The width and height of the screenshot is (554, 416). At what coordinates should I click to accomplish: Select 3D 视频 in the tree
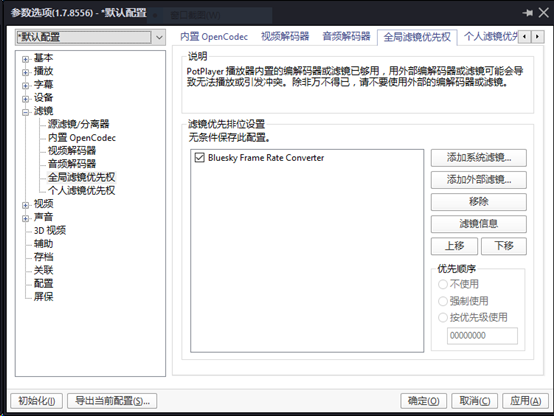[x=50, y=231]
